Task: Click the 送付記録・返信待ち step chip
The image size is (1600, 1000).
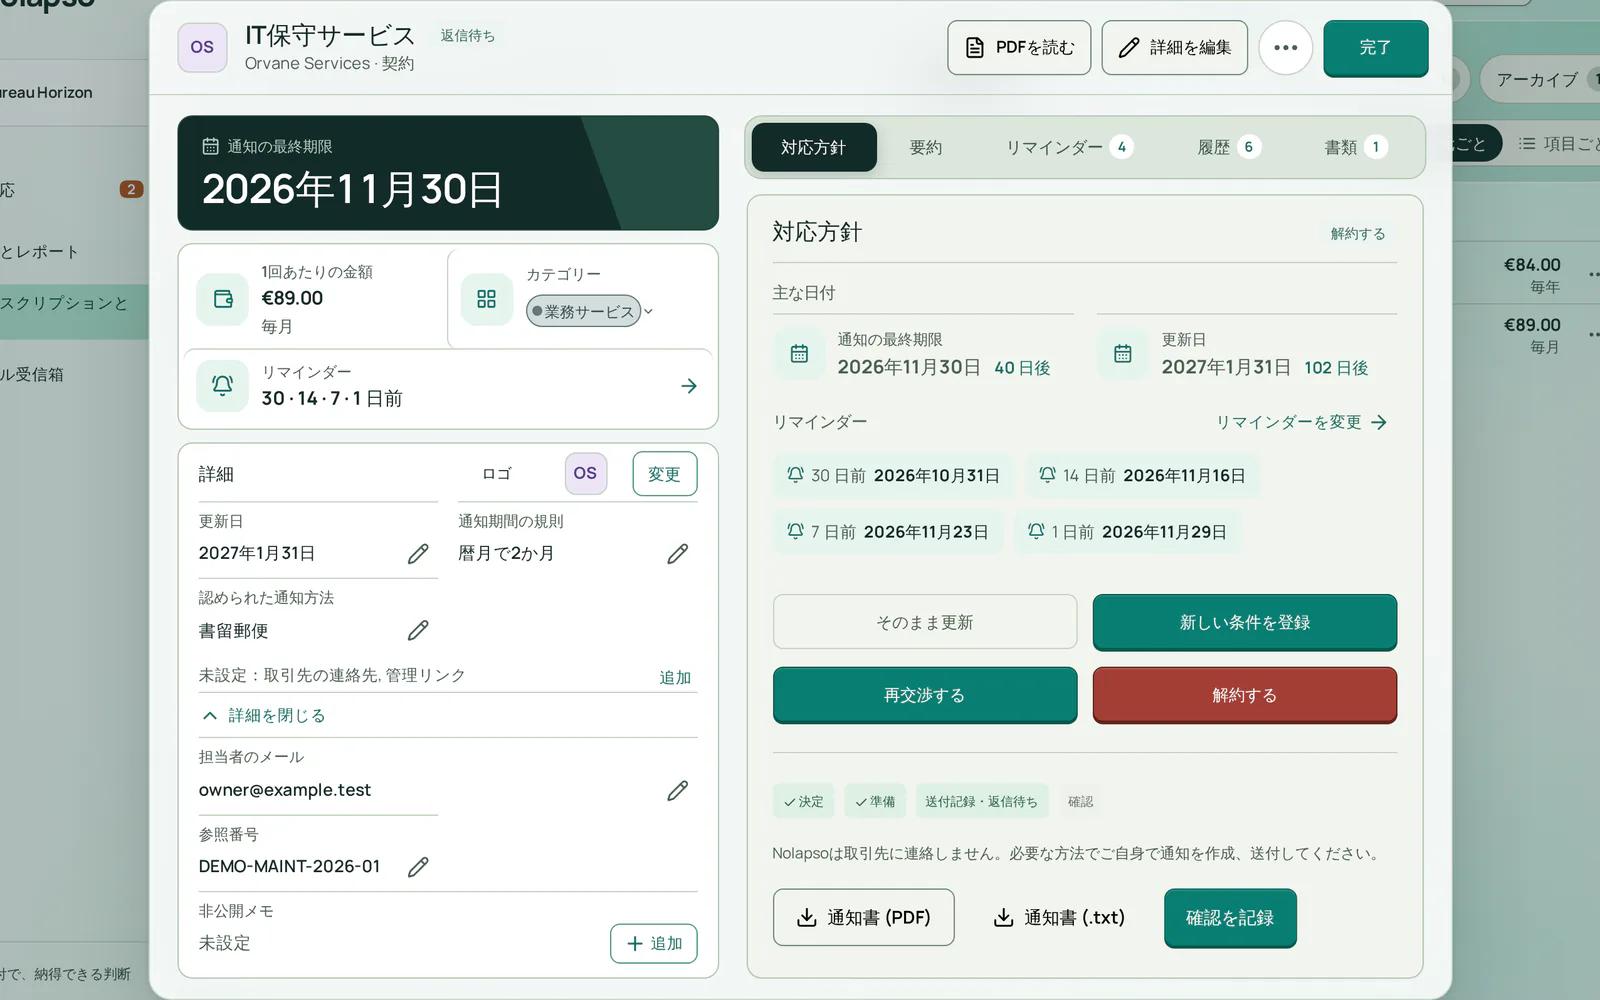Action: click(x=981, y=802)
